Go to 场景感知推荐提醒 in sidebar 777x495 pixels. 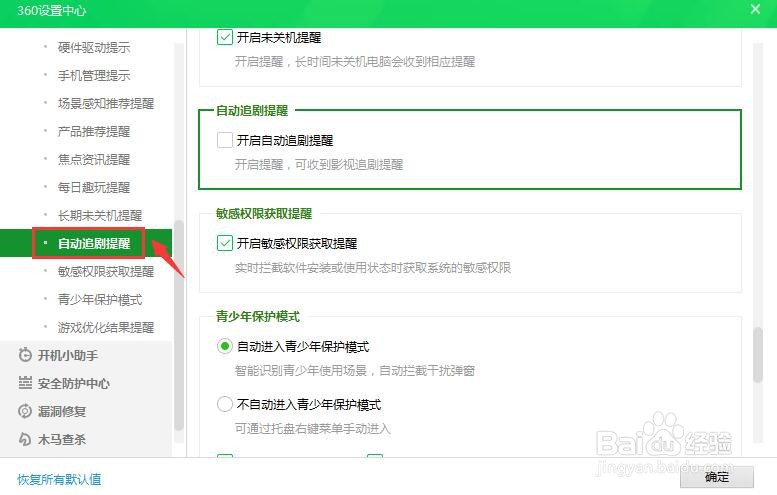(106, 104)
